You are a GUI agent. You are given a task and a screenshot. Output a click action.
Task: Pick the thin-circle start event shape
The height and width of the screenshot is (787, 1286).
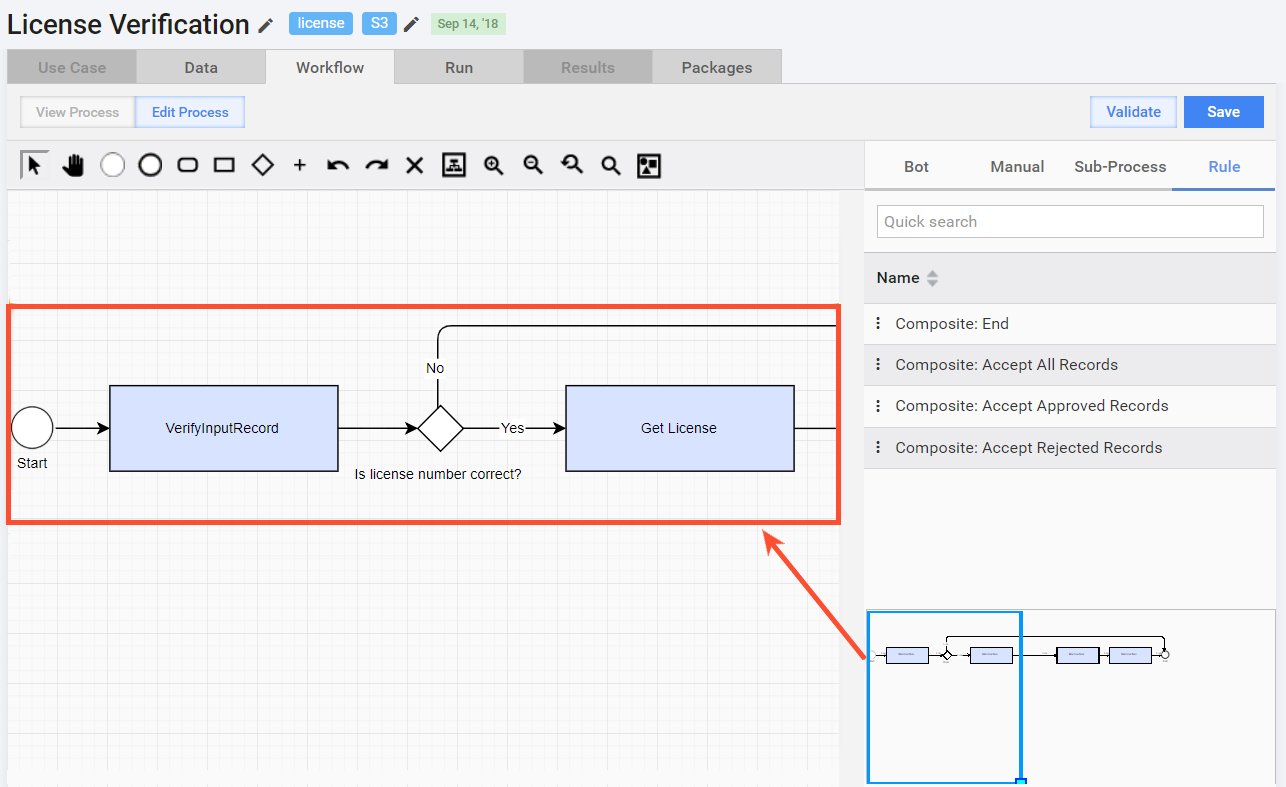[x=113, y=166]
